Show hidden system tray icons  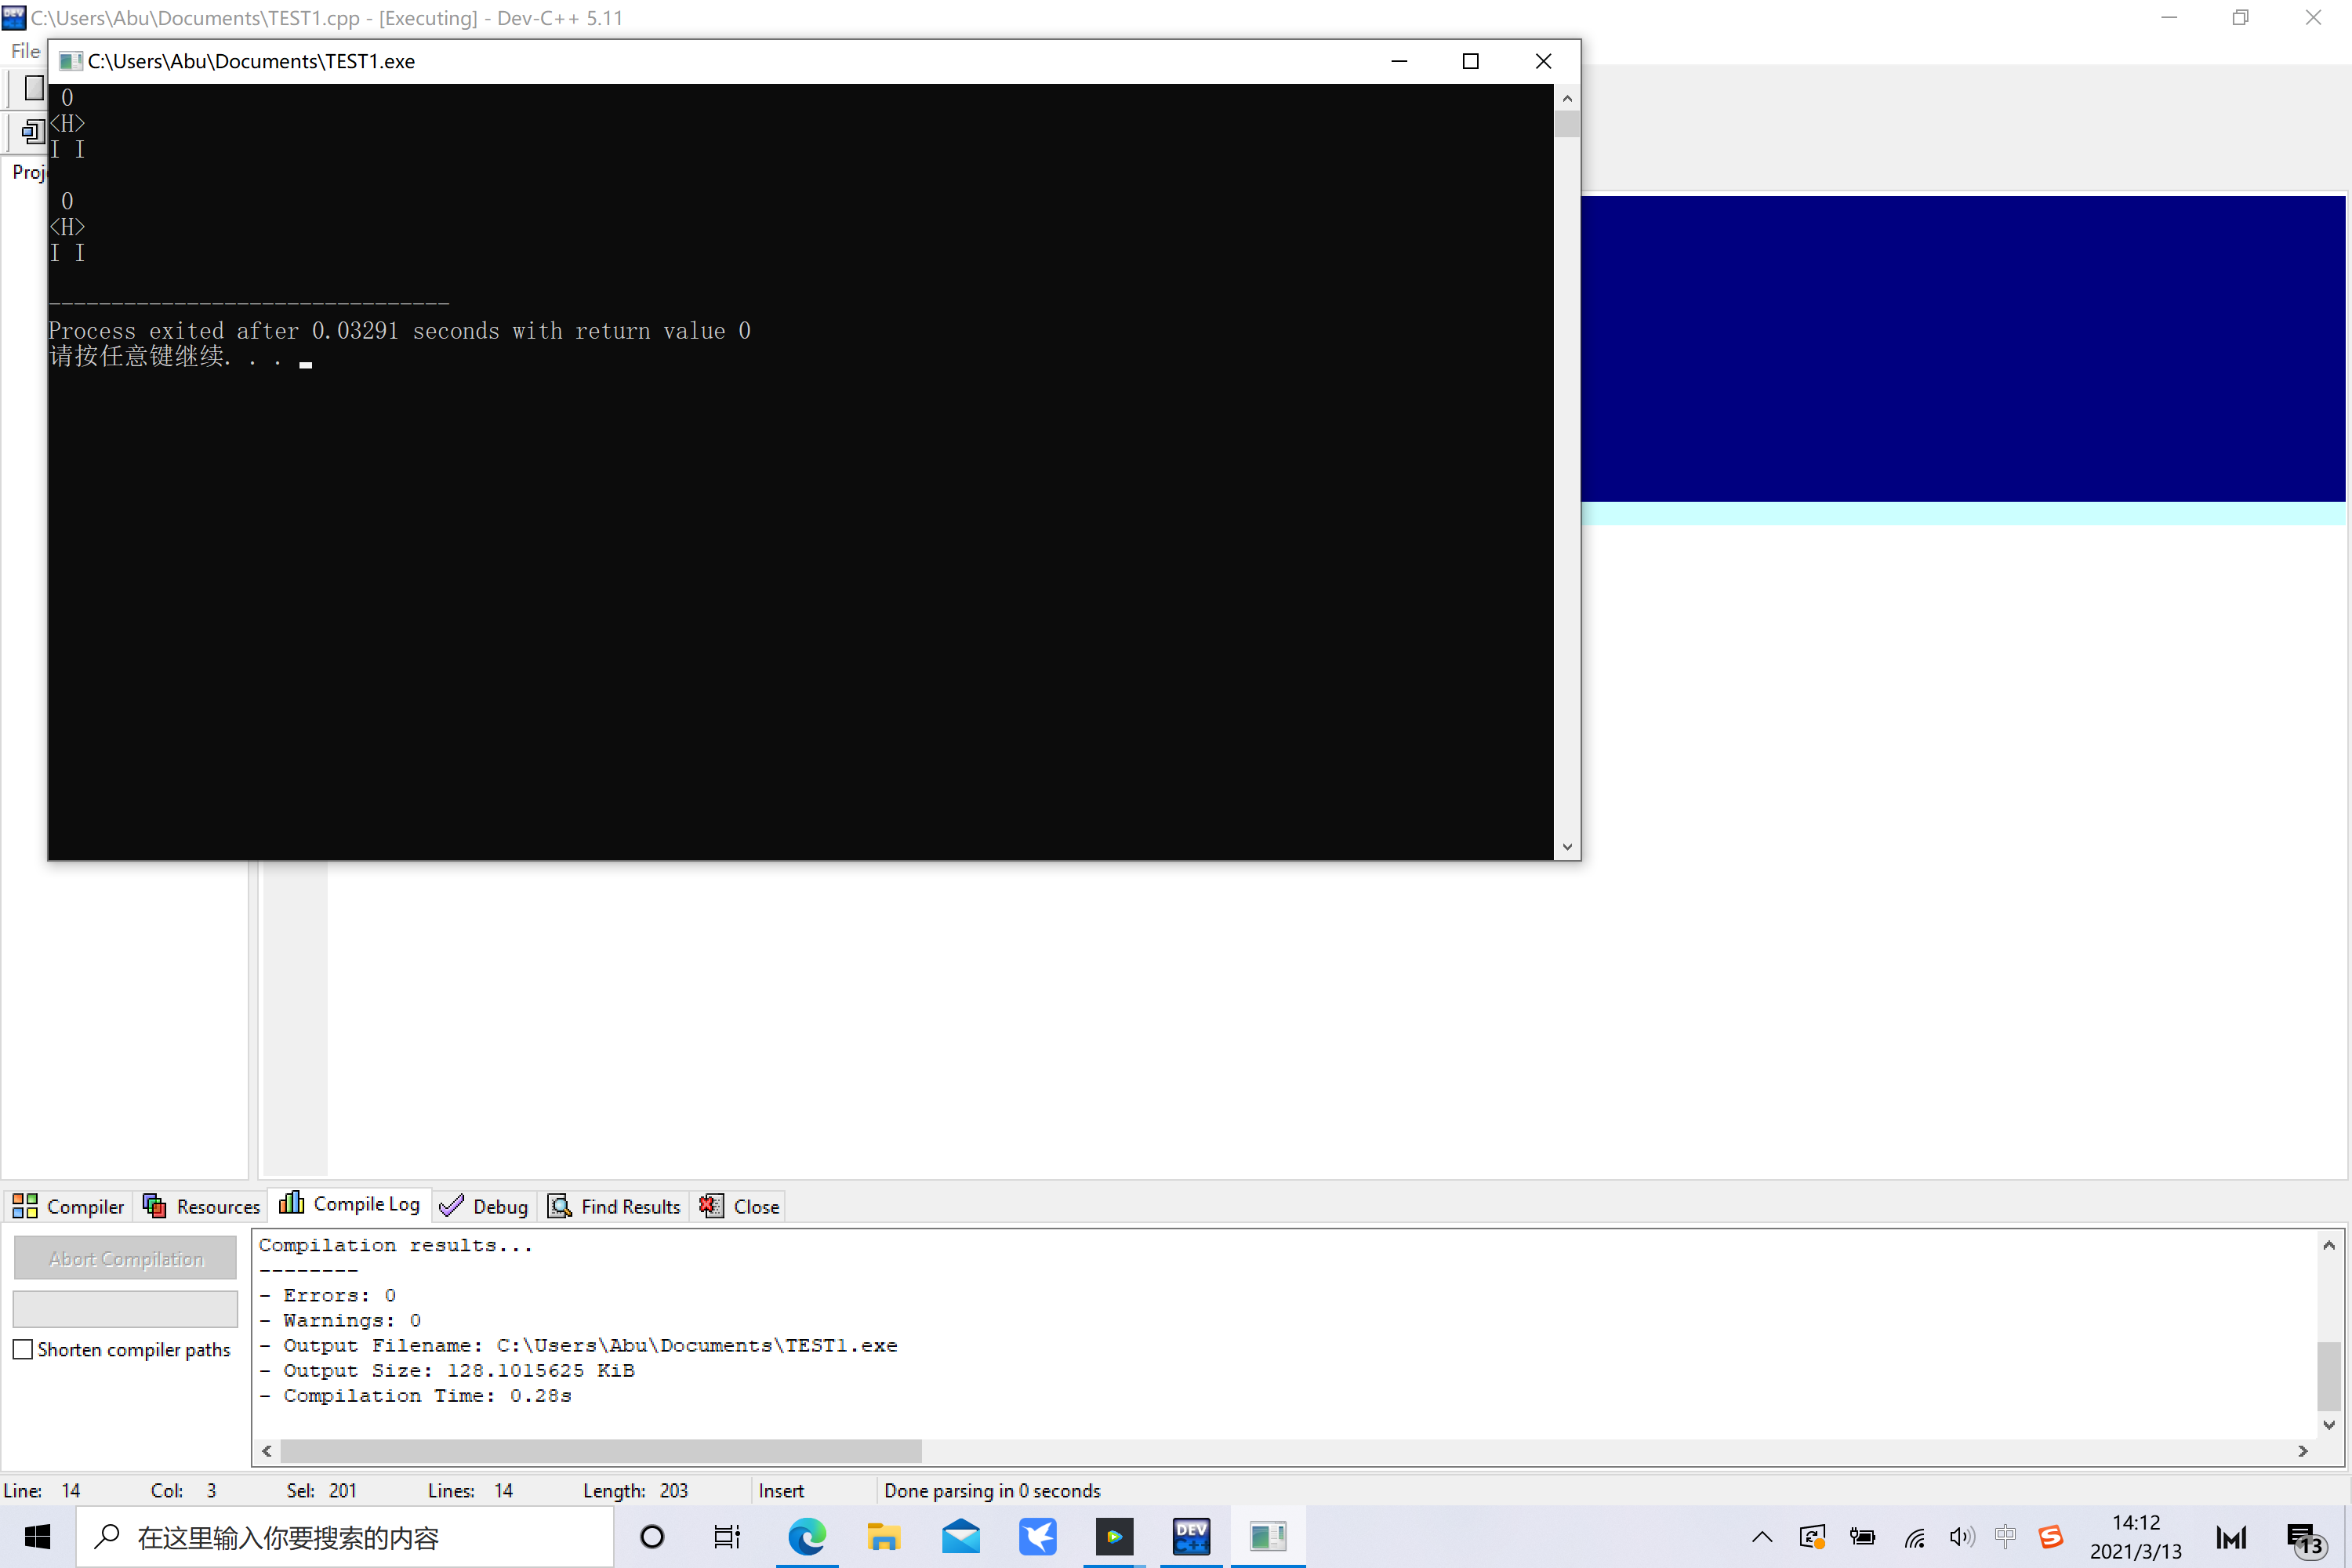1762,1537
